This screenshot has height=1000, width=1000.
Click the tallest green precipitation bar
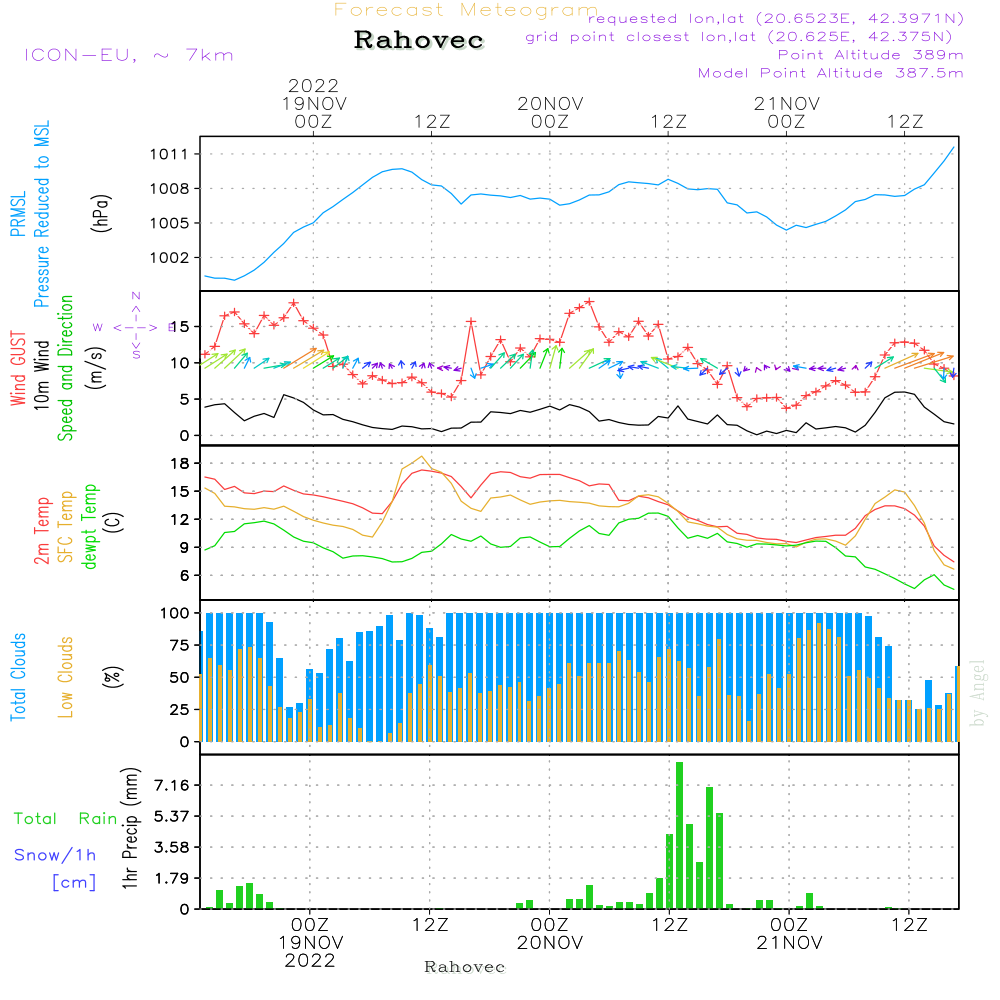(680, 835)
